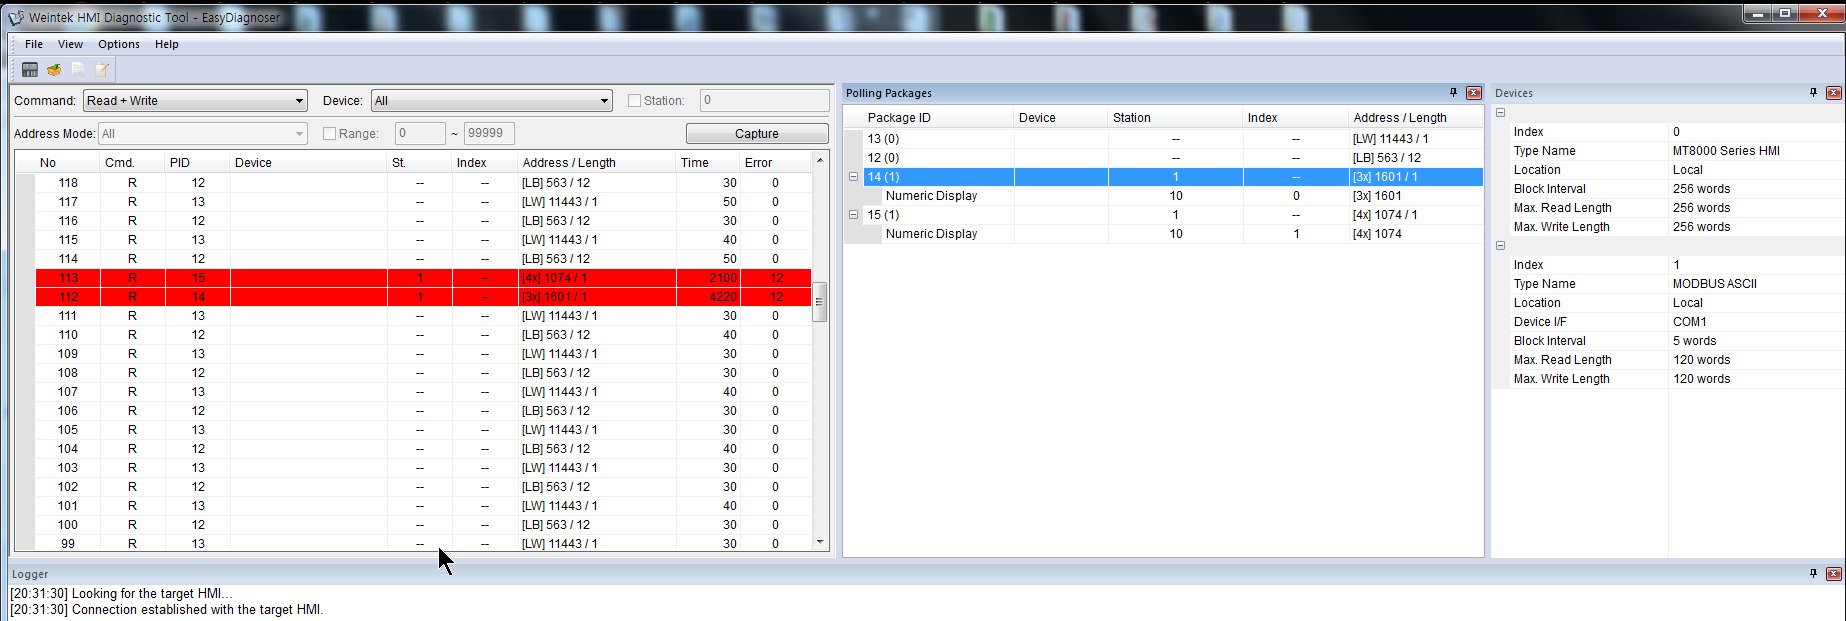Pin the Devices panel
Screen dimensions: 1846x621
coord(1813,93)
